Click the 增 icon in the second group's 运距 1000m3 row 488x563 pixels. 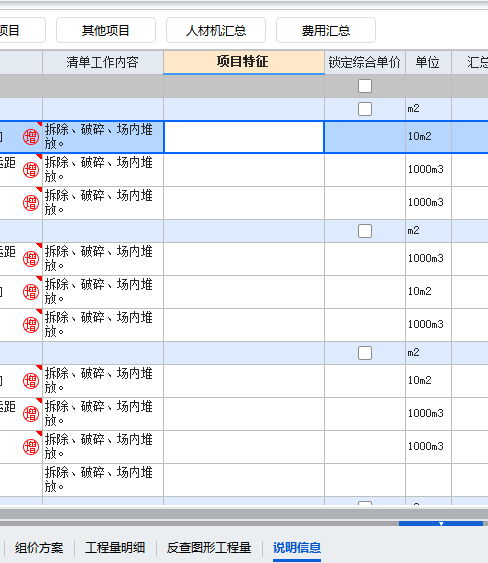[31, 259]
